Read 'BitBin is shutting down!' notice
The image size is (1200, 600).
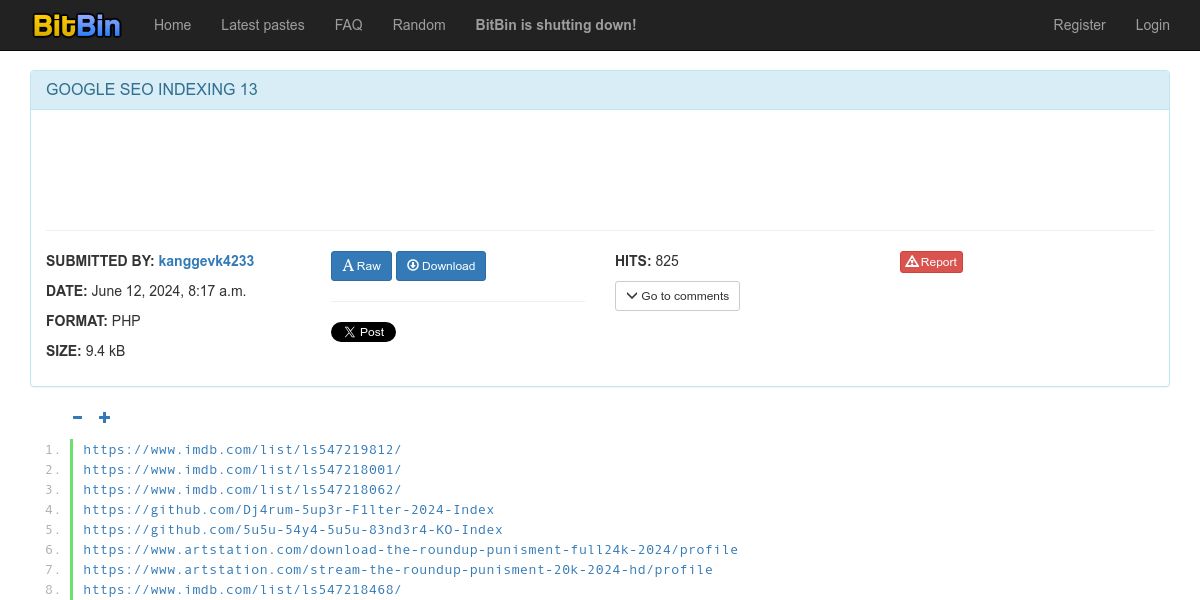click(x=556, y=25)
